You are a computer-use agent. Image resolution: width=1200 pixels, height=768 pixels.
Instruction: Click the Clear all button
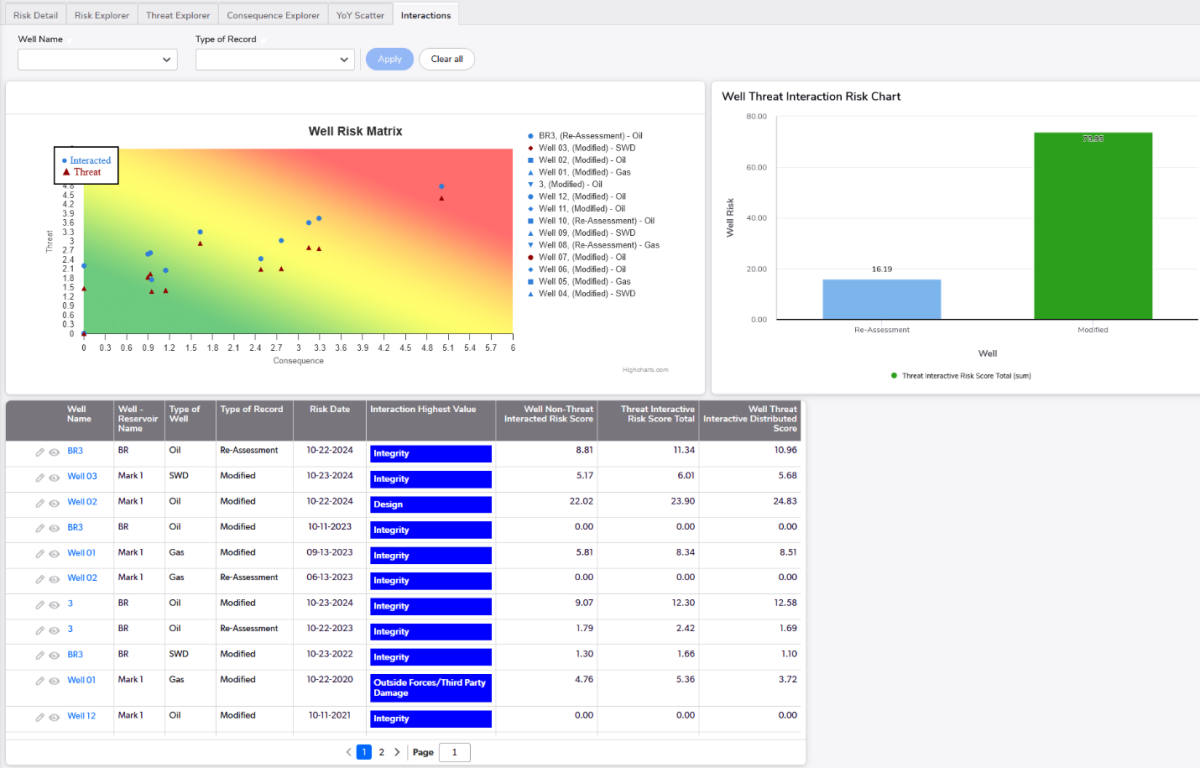(446, 59)
